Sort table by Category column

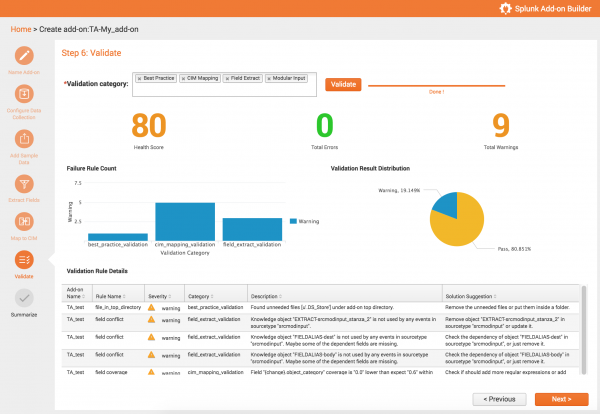tap(216, 293)
